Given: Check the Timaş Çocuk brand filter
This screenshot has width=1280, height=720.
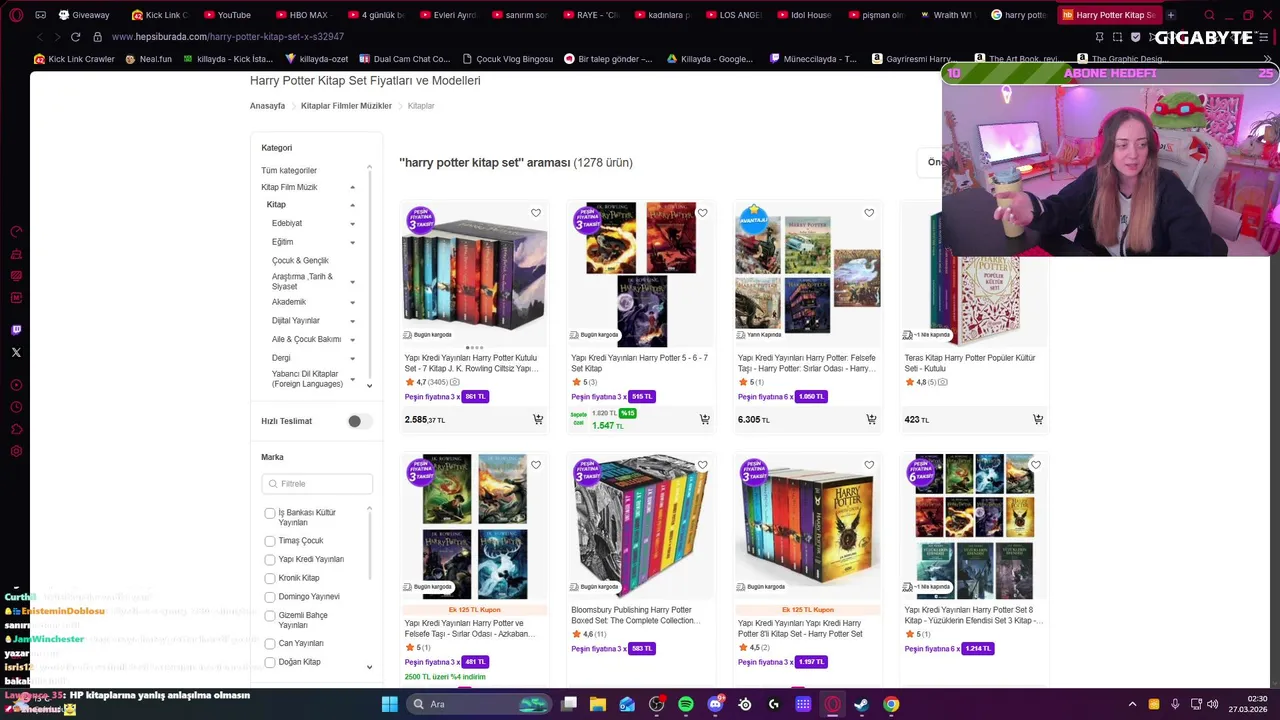Looking at the screenshot, I should click(270, 541).
